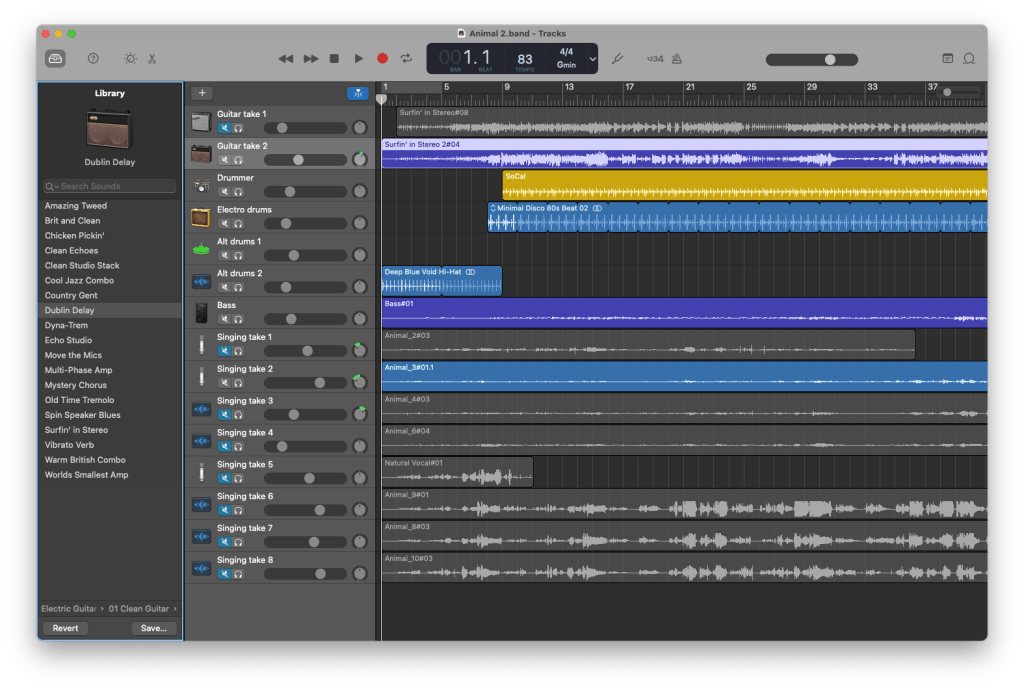Click the Save... button in Library
This screenshot has height=689, width=1024.
pos(154,629)
